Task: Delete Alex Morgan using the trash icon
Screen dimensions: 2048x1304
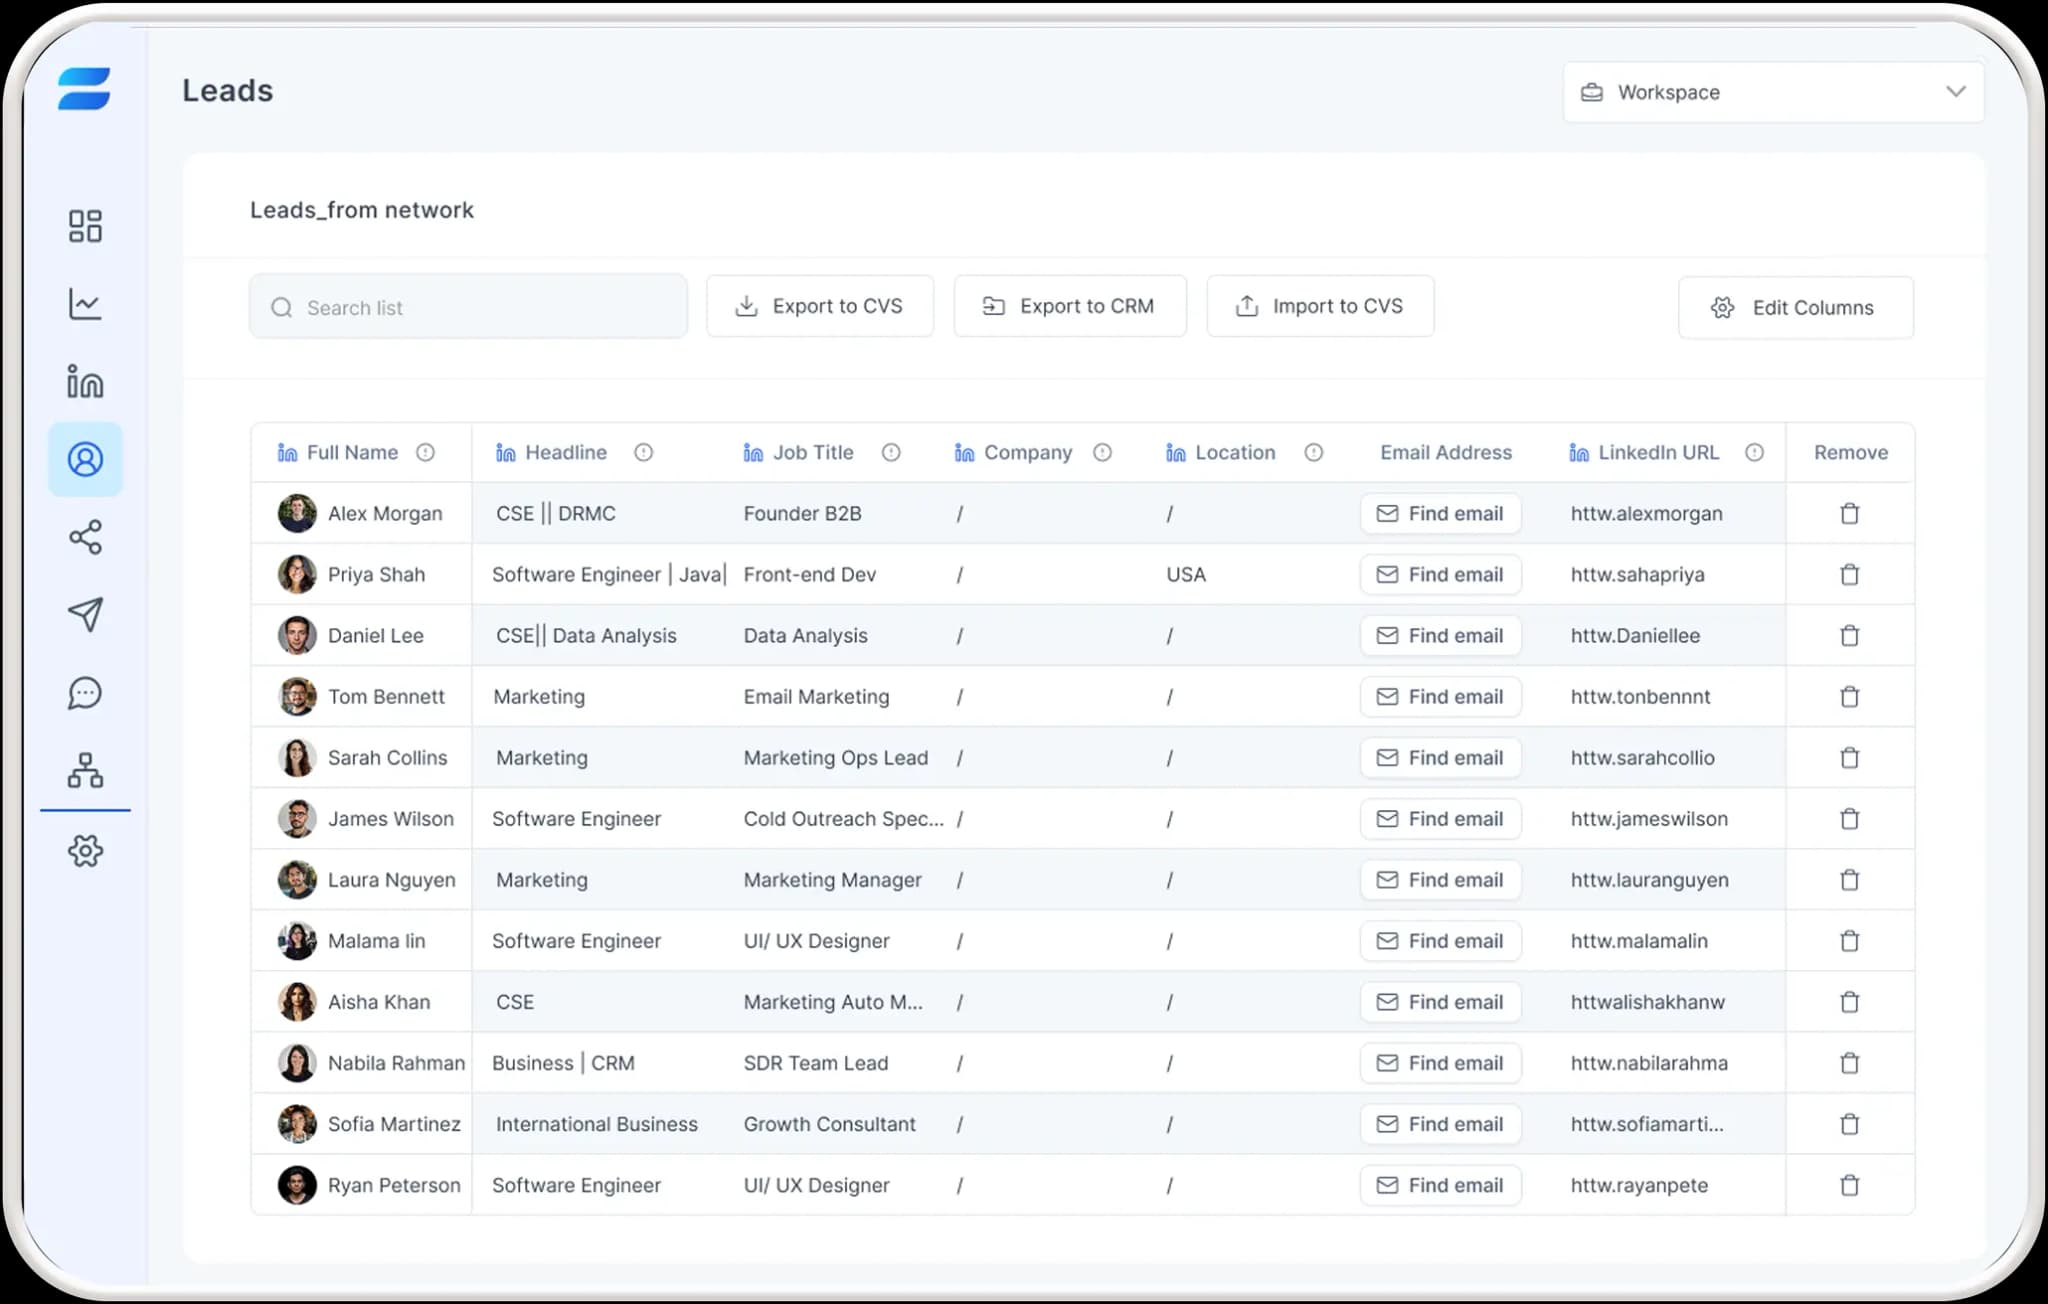Action: pos(1848,513)
